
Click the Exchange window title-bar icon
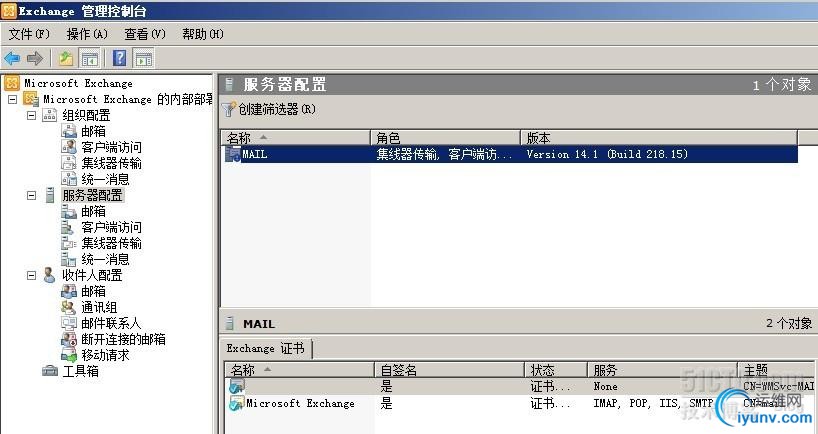coord(9,10)
